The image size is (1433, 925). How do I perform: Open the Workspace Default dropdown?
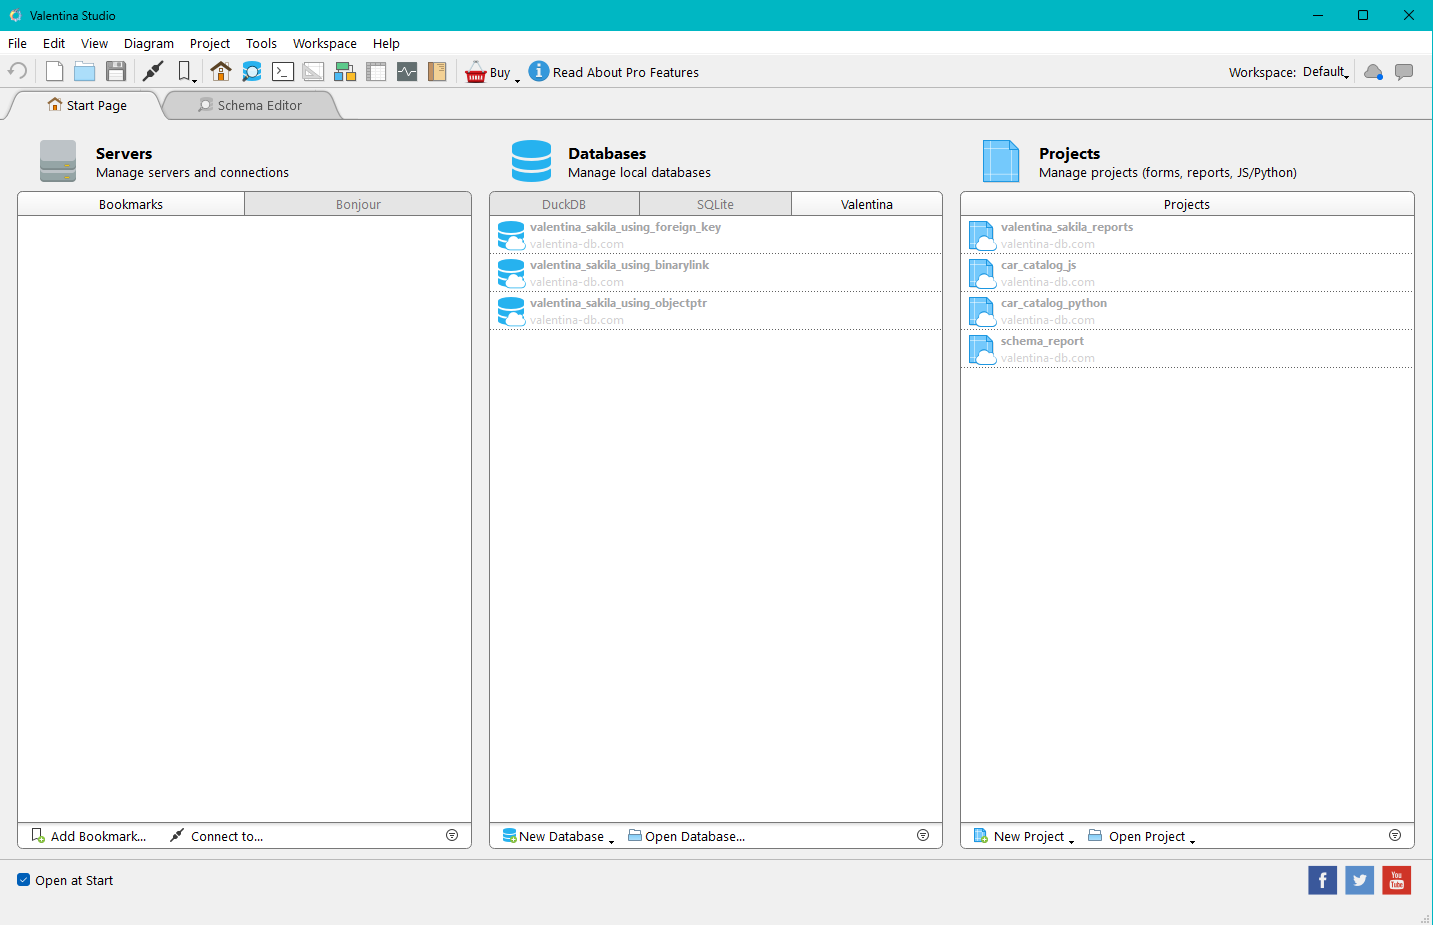[x=1326, y=72]
